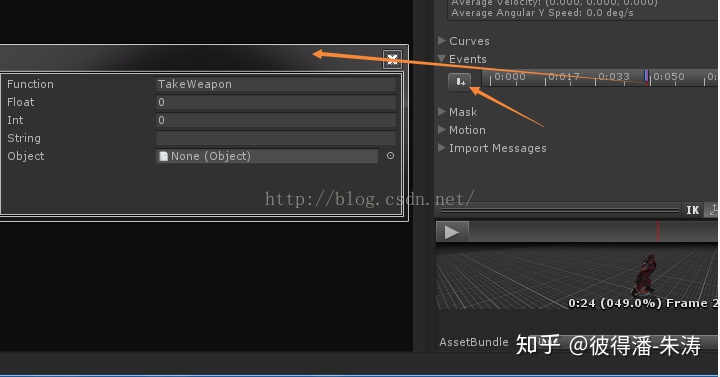Select the event marker on the timeline
This screenshot has height=377, width=720.
coord(646,76)
